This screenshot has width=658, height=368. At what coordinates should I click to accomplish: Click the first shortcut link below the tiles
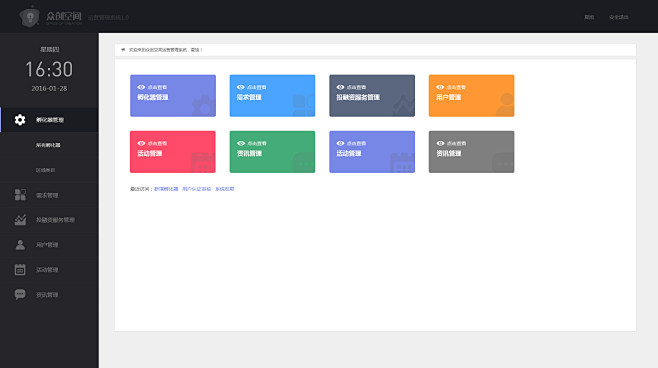point(166,189)
